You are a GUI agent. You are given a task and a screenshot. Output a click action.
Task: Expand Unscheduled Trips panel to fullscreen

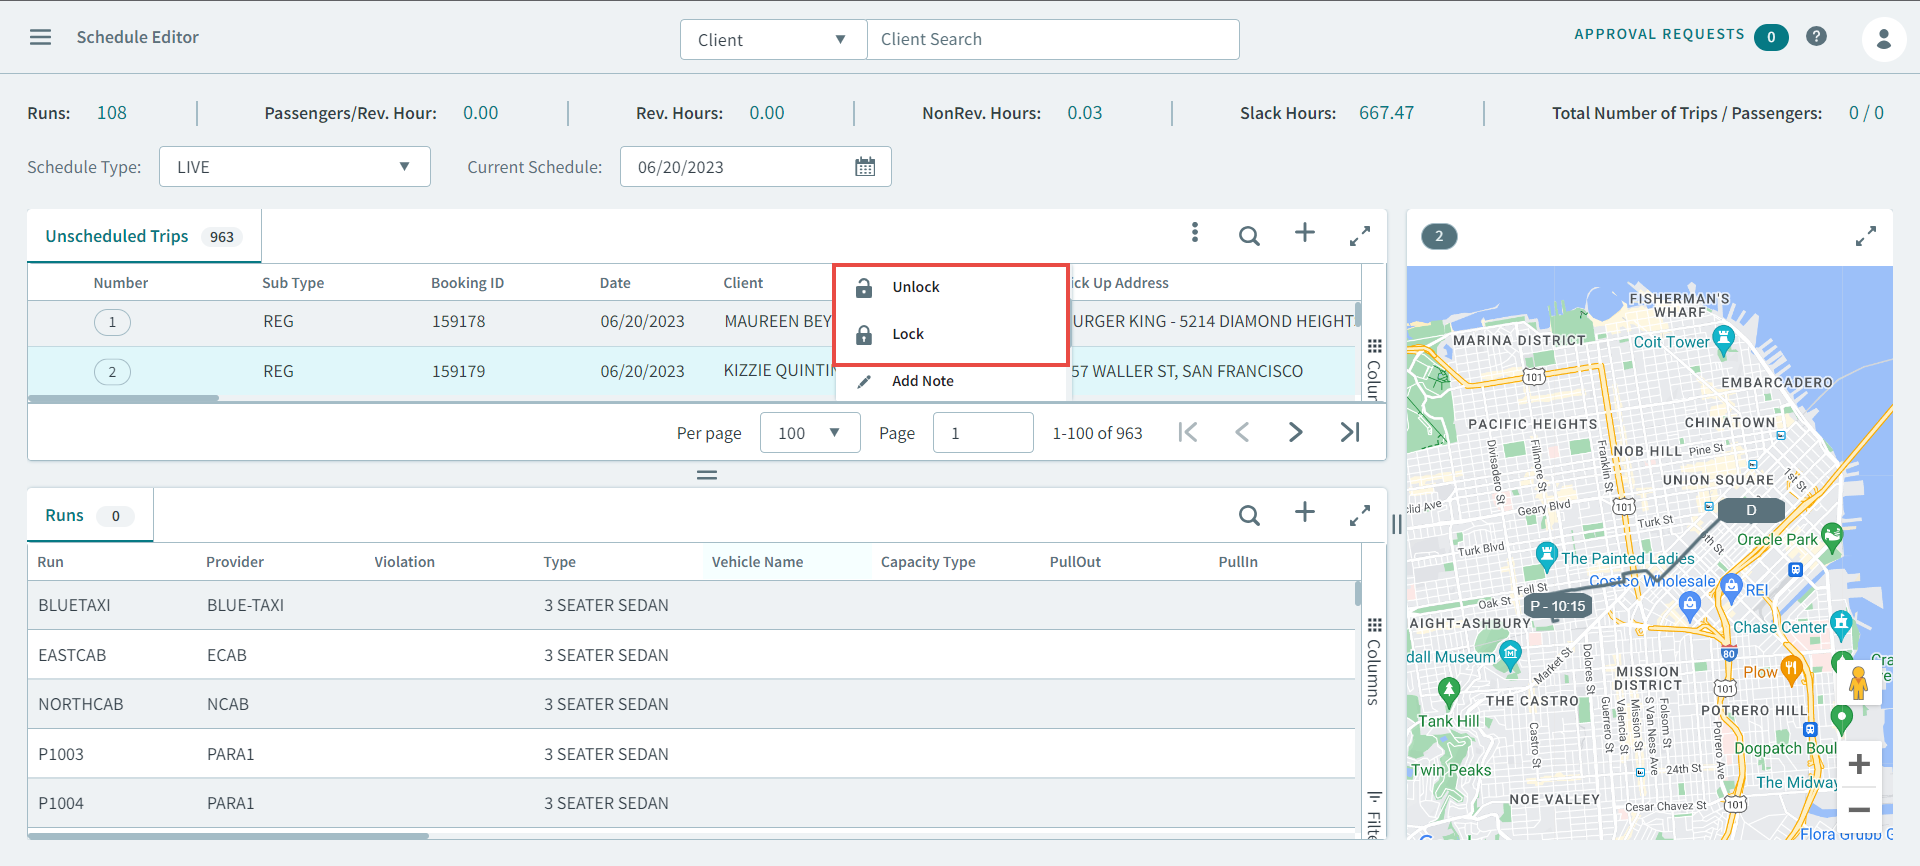pyautogui.click(x=1359, y=236)
